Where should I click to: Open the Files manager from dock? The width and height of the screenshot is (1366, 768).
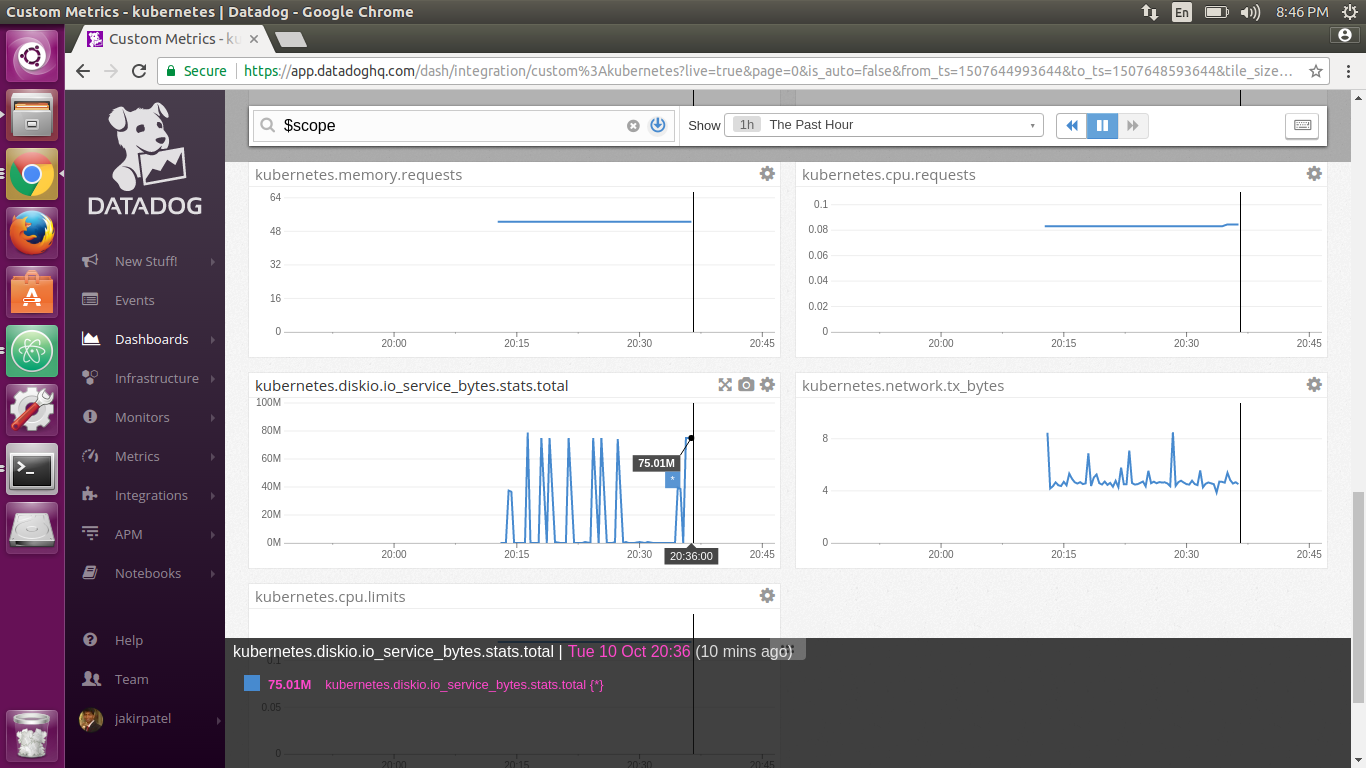click(x=32, y=116)
